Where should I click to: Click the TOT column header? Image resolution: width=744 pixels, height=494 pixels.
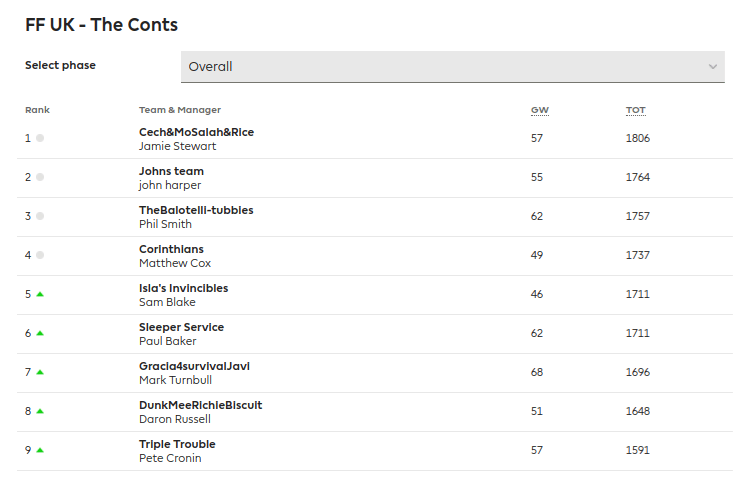tap(635, 110)
